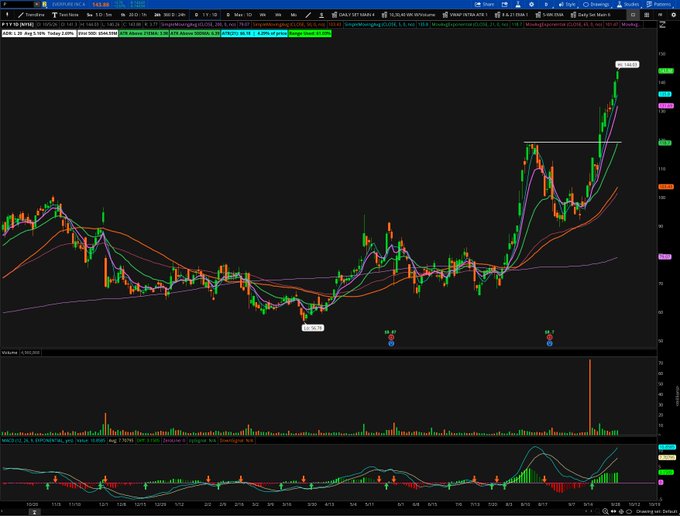Click the round icon at the toolbar end

point(673,15)
